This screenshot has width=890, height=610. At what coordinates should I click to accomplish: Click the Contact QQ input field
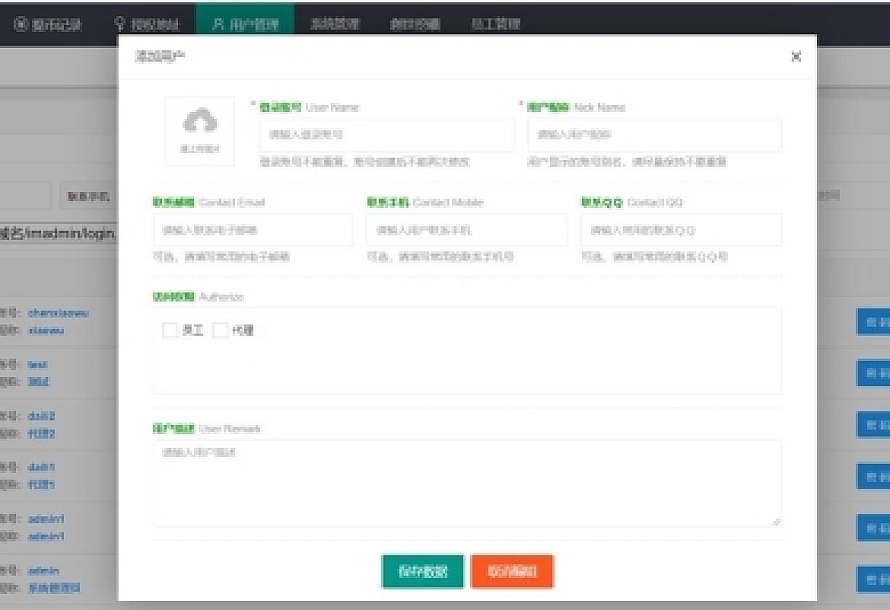point(681,230)
